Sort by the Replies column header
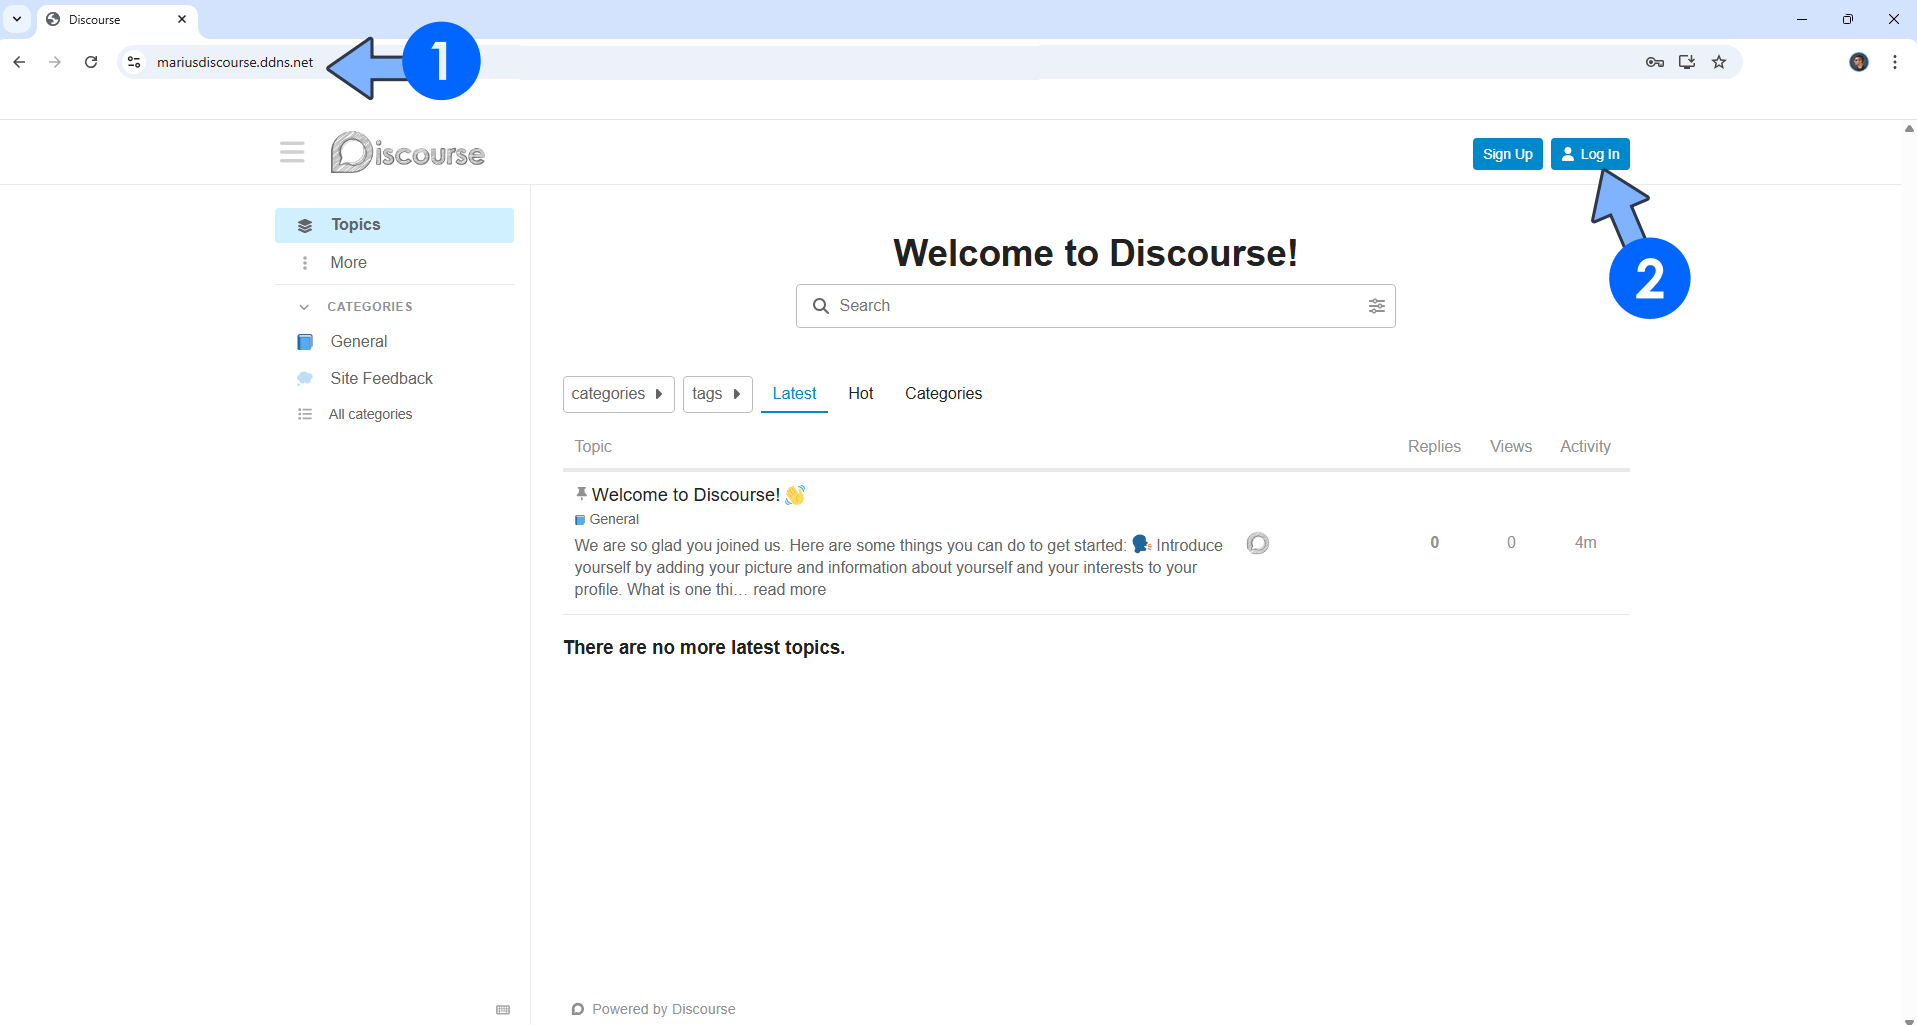Screen dimensions: 1917x1025 click(x=1434, y=447)
